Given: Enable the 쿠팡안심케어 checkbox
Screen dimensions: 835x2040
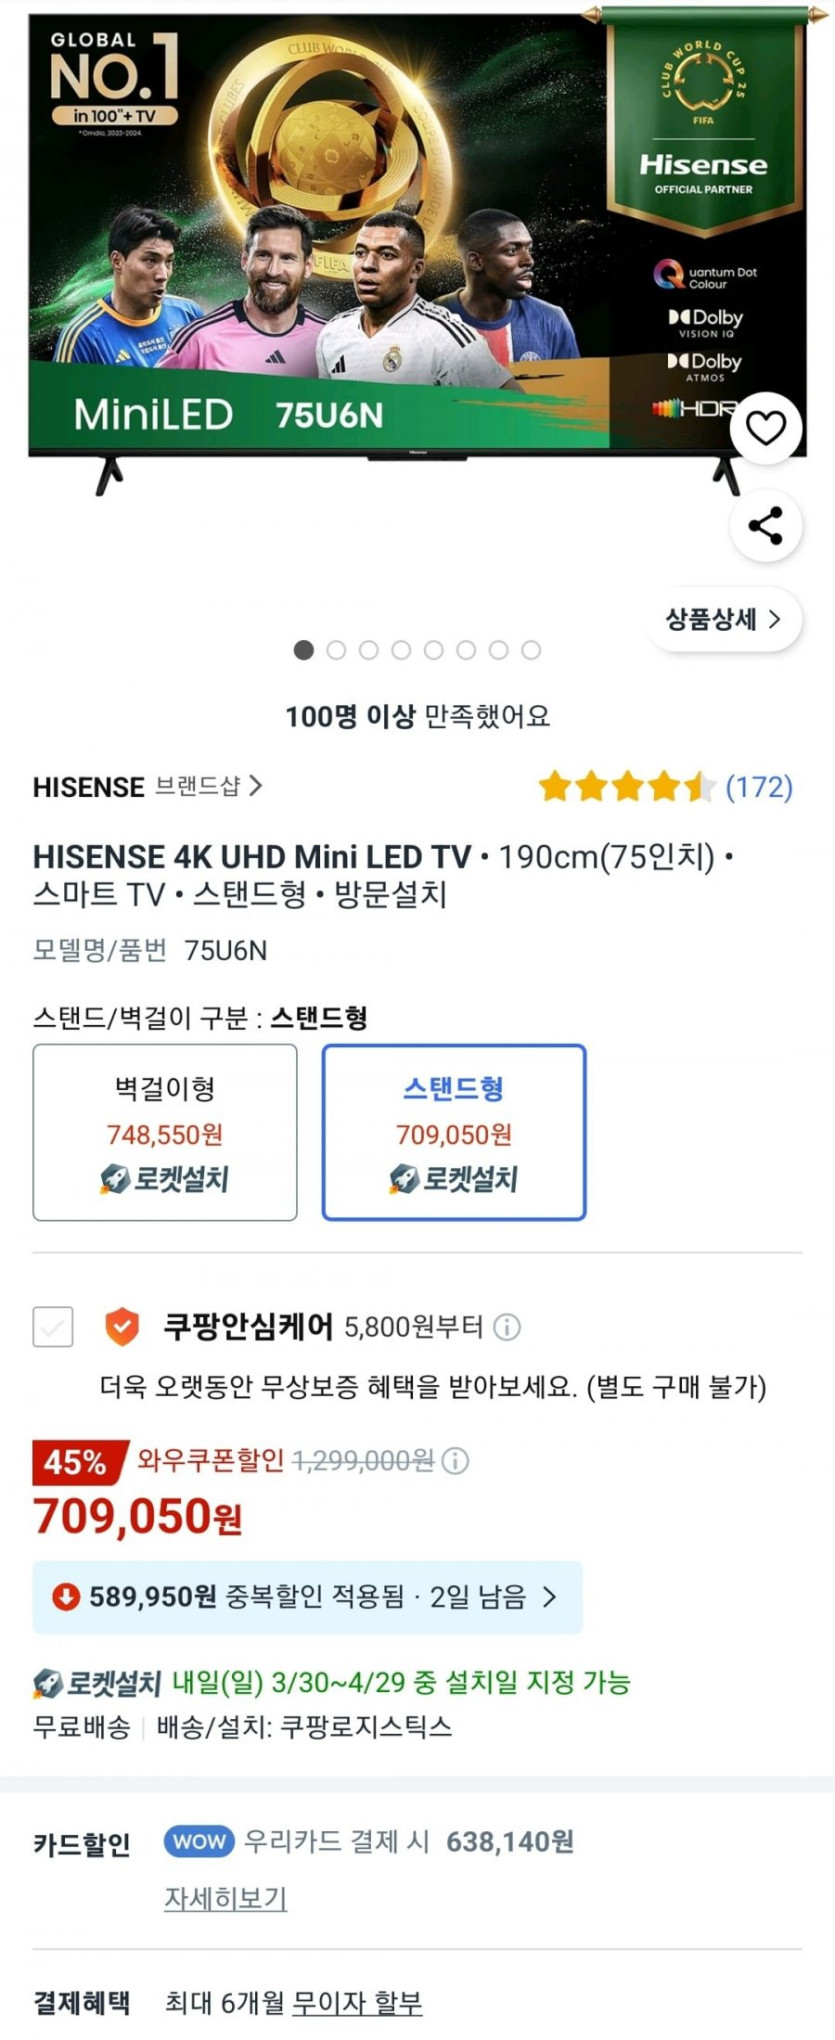Looking at the screenshot, I should pos(53,1327).
